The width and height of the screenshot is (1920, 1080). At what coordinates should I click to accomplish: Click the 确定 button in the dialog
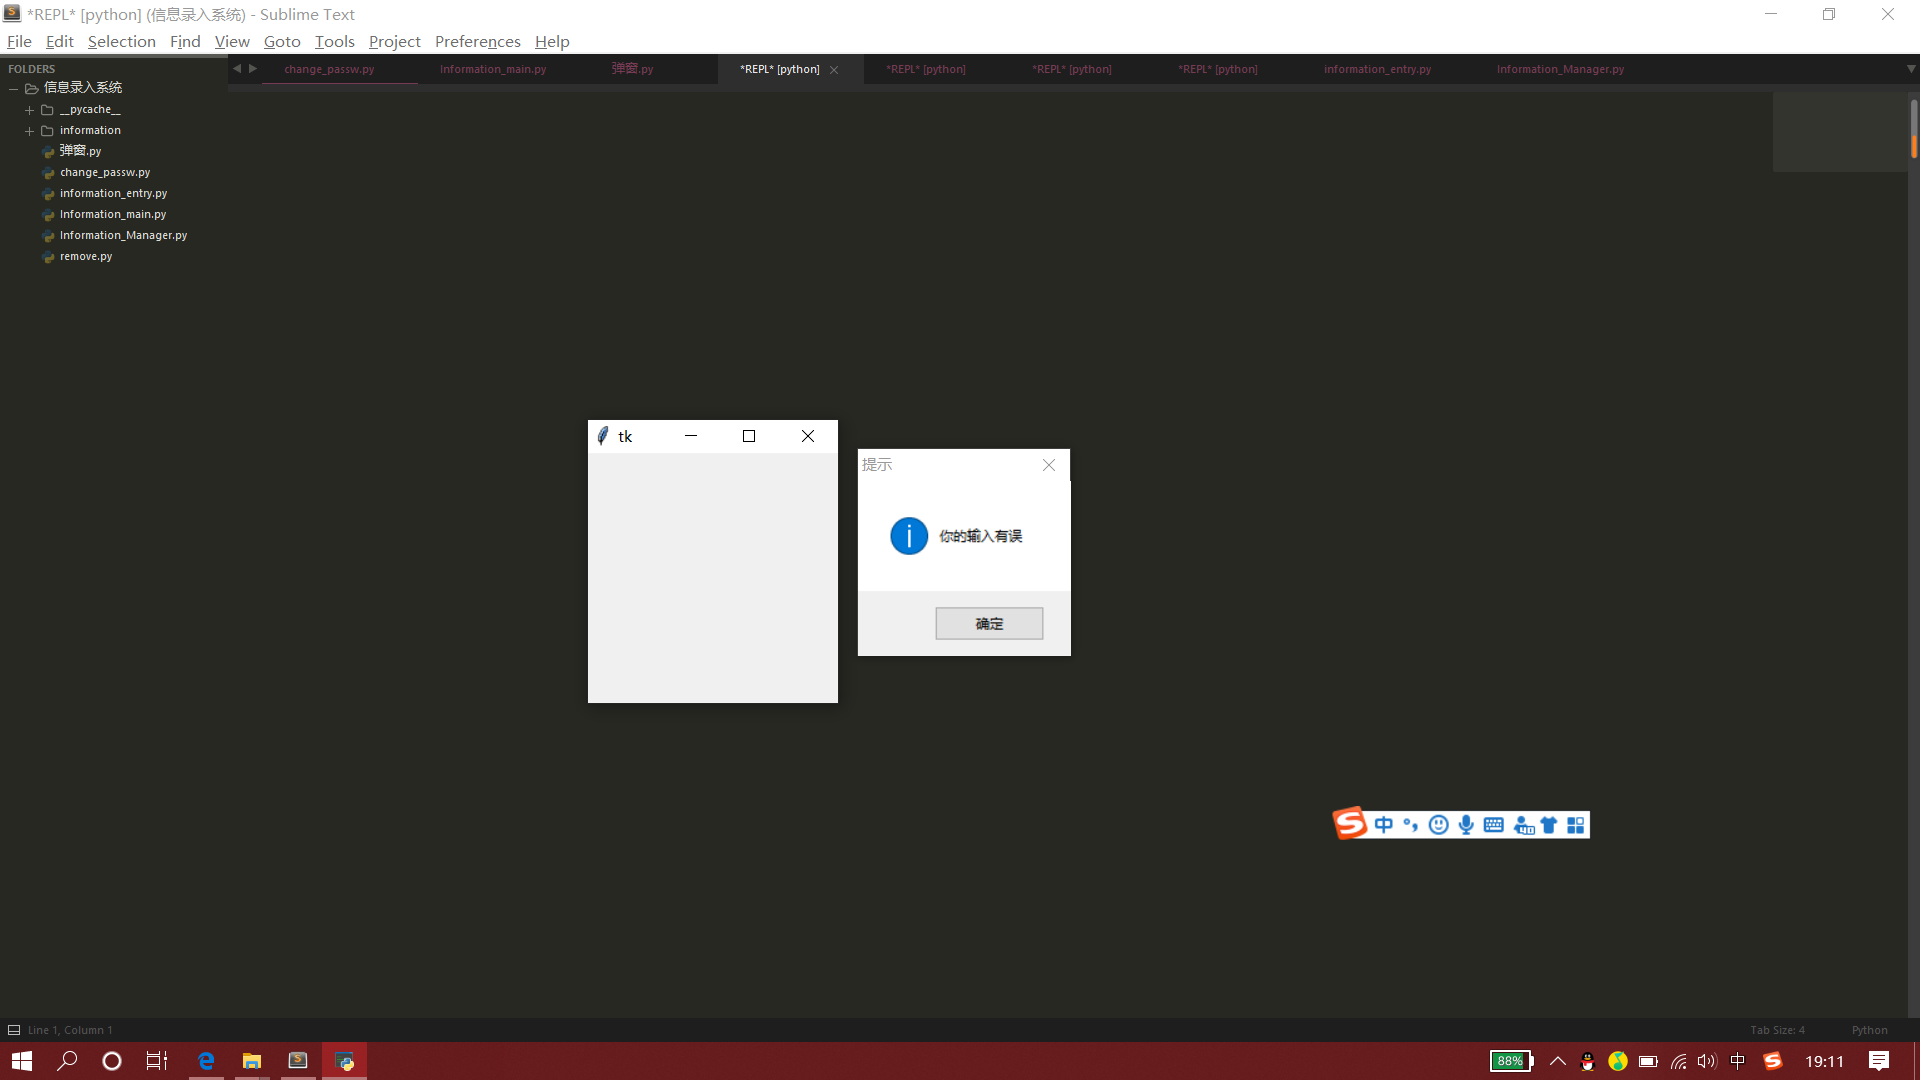click(989, 623)
